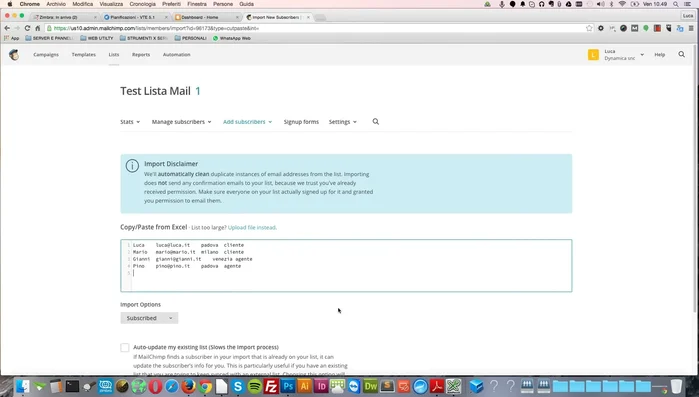
Task: Click the Signup forms link
Action: 301,122
